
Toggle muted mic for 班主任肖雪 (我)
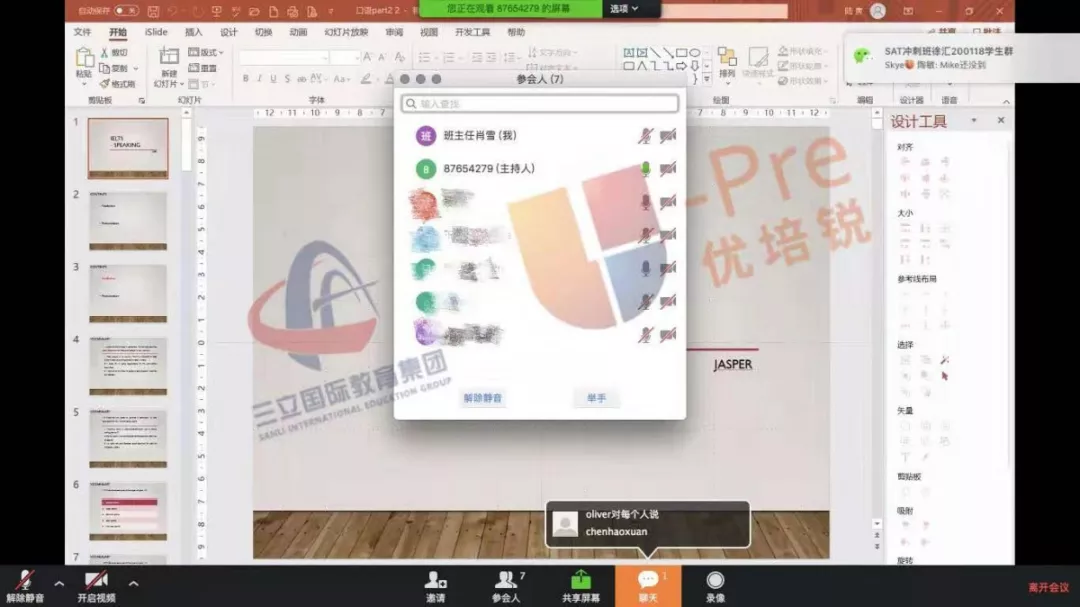(645, 136)
